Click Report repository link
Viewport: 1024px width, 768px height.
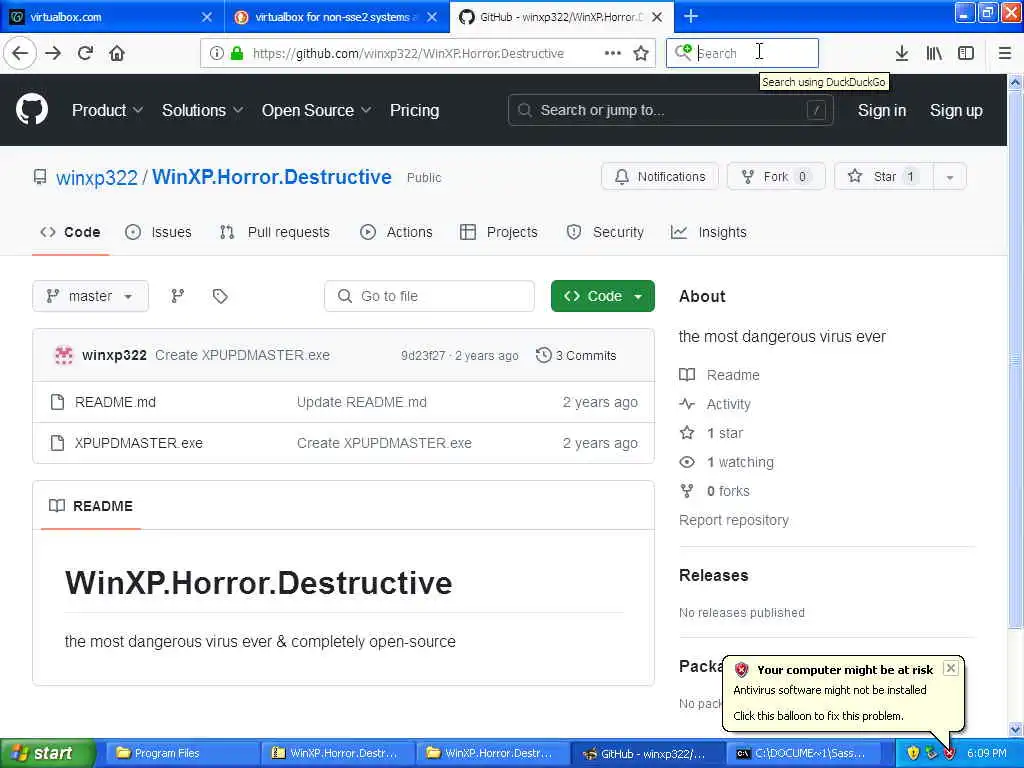click(x=733, y=520)
